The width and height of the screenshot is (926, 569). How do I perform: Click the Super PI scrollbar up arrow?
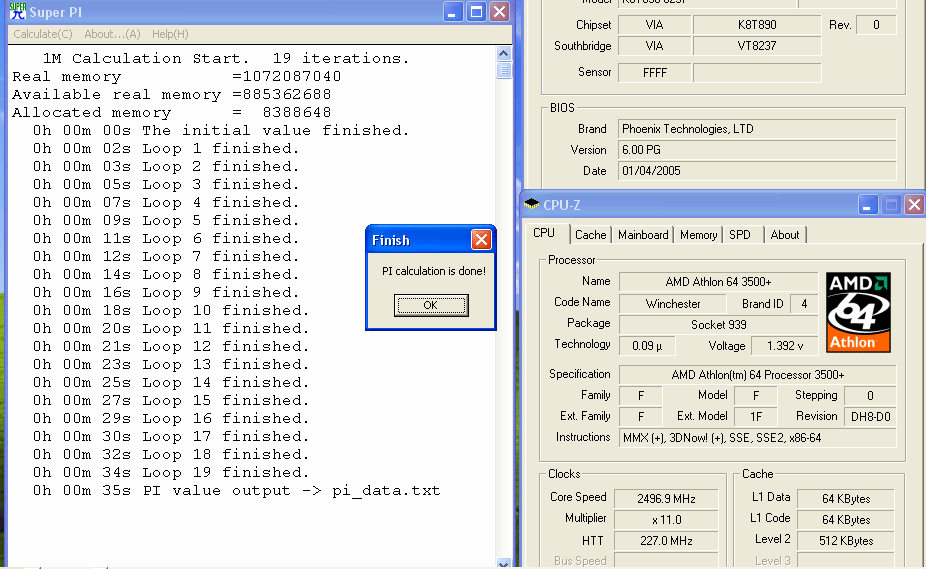pos(504,54)
